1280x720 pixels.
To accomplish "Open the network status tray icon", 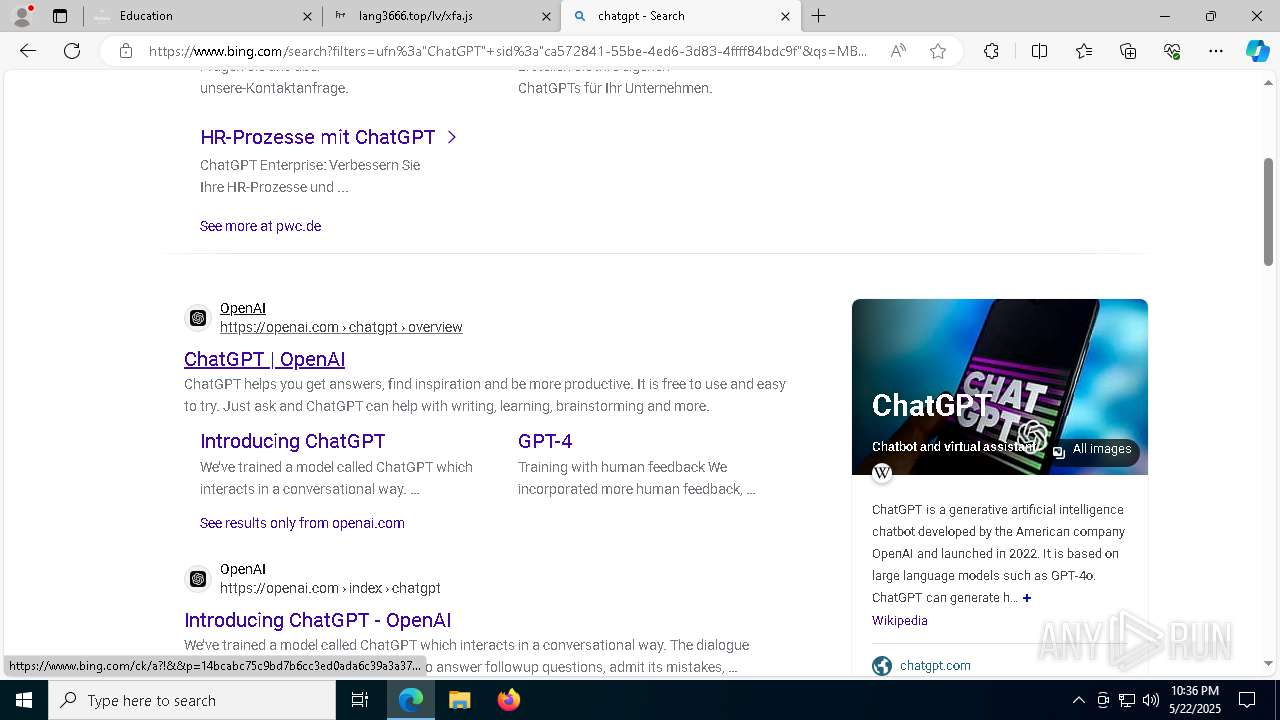I will 1127,700.
